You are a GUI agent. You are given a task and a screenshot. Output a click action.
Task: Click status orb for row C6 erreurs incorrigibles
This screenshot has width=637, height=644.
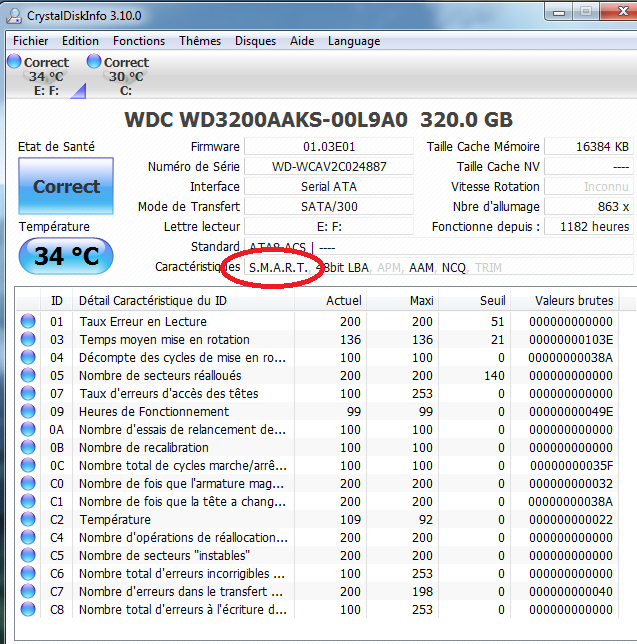pos(28,573)
